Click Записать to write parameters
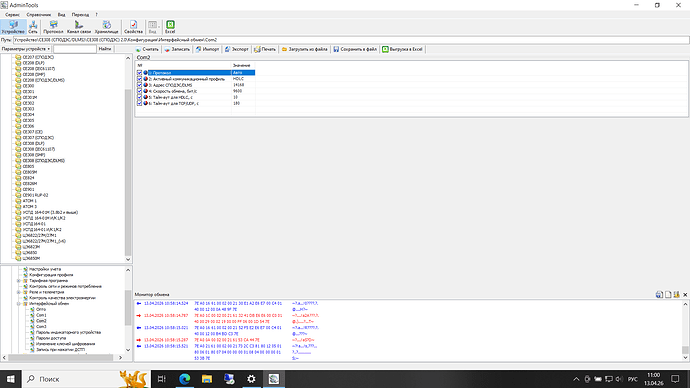 pyautogui.click(x=177, y=49)
